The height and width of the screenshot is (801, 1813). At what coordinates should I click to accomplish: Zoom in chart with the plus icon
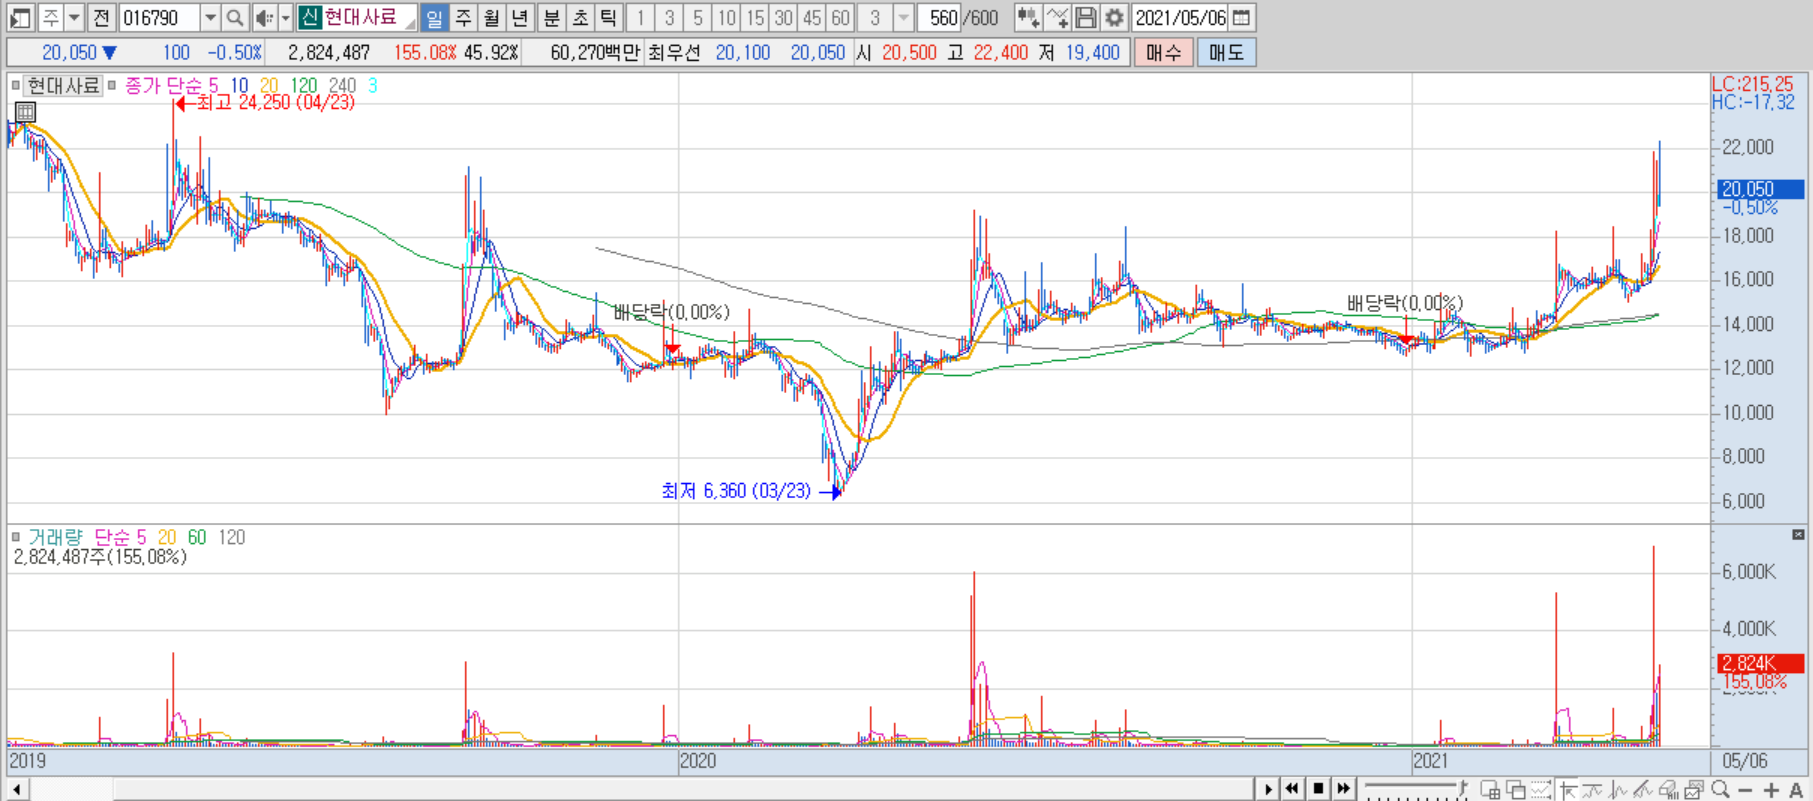(1771, 790)
